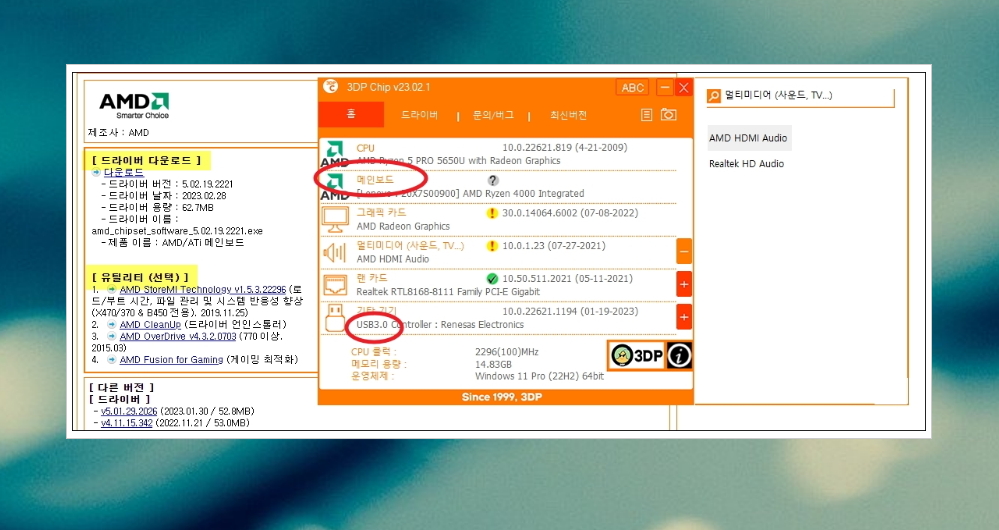Click Realtek RTL8168-8111 Family PCI-E Gigabit text
The height and width of the screenshot is (530, 999).
point(448,292)
